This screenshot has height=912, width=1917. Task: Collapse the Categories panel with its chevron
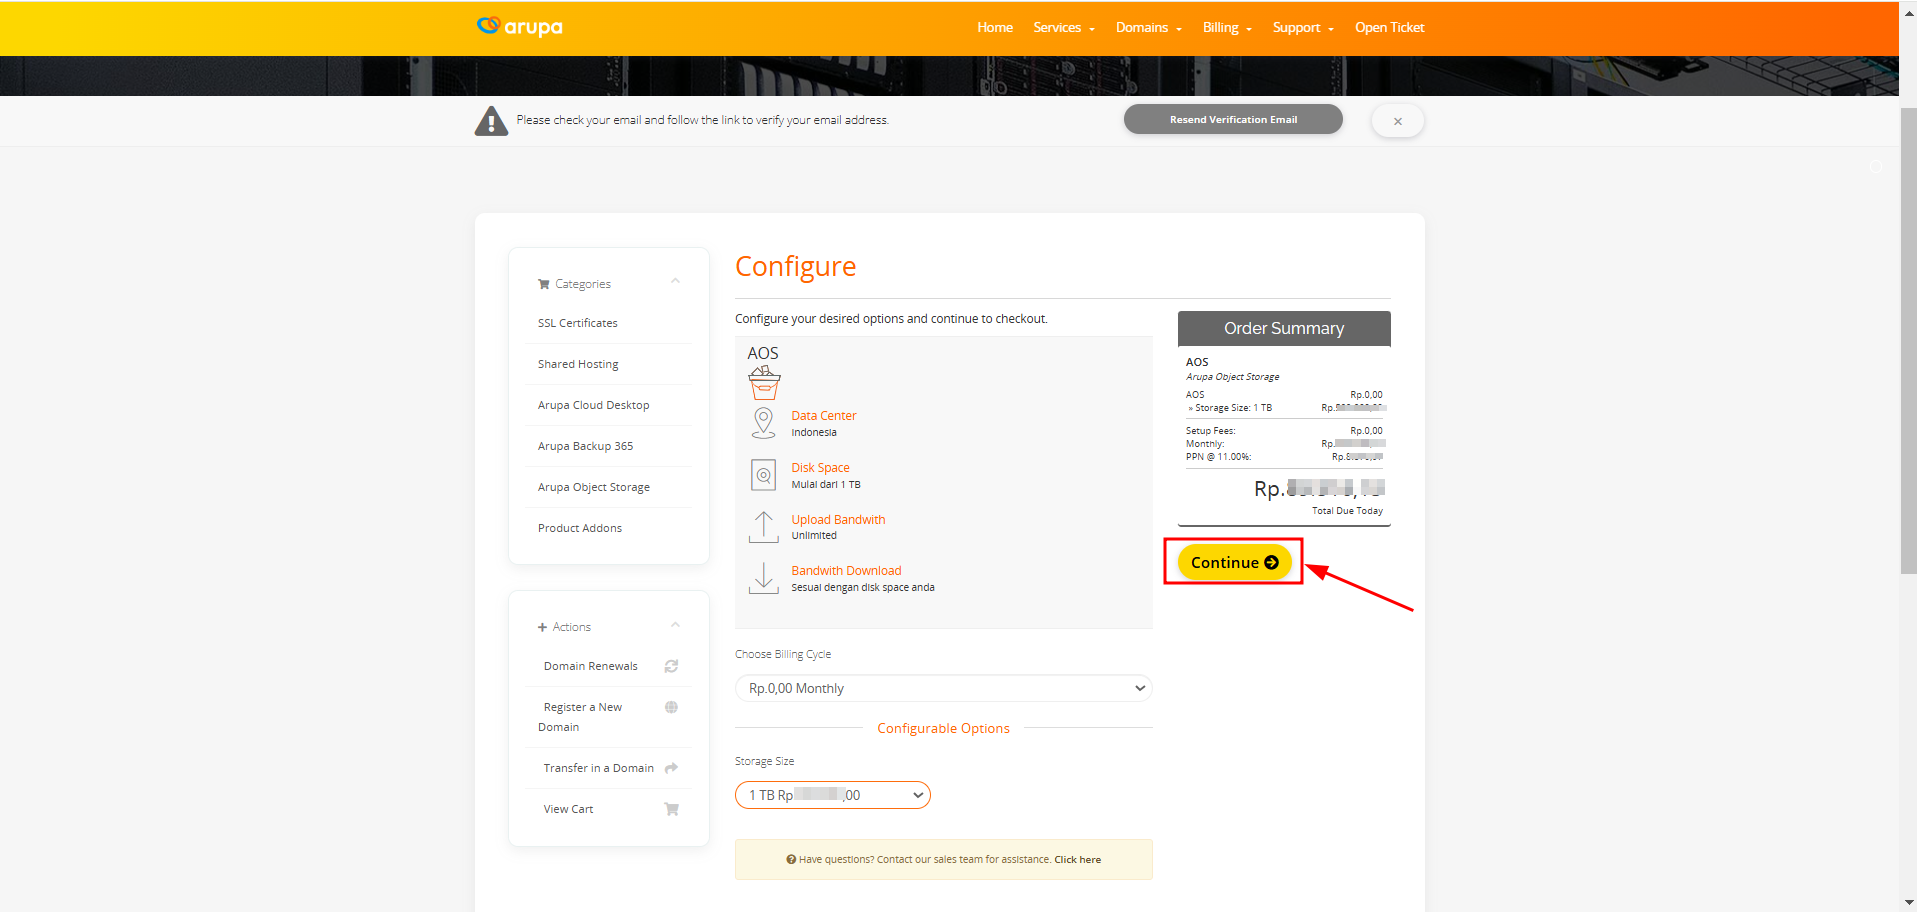tap(675, 281)
